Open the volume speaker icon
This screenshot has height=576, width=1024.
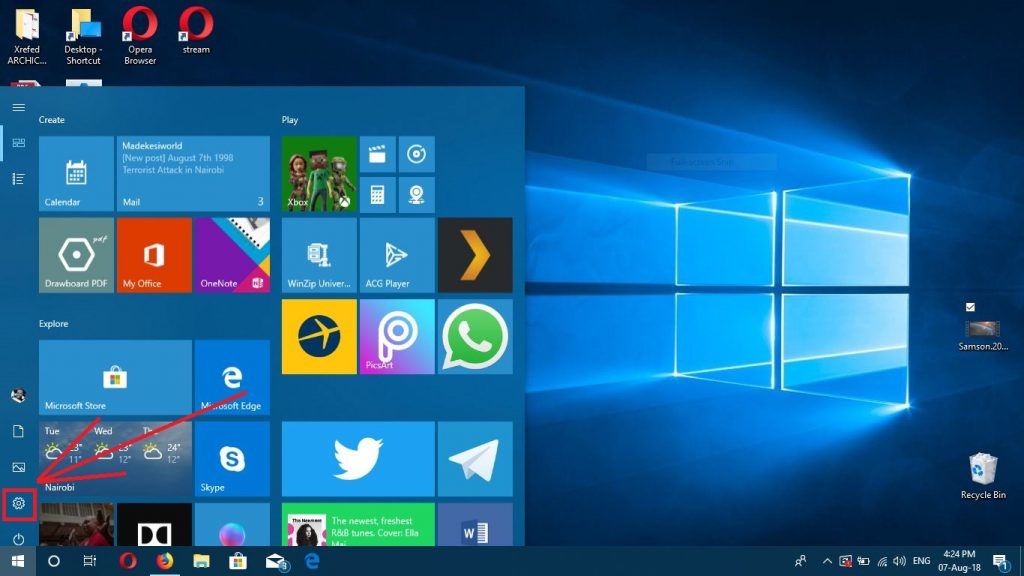pos(900,561)
